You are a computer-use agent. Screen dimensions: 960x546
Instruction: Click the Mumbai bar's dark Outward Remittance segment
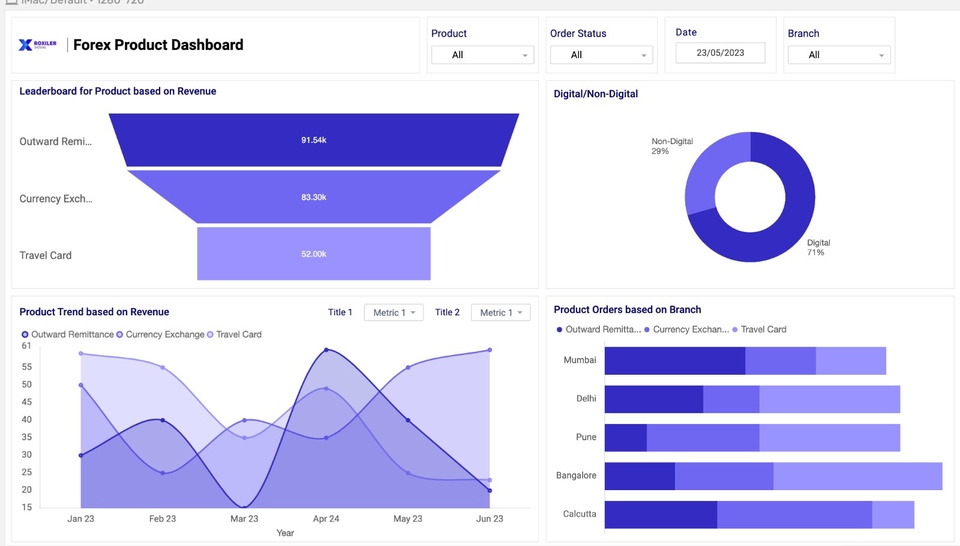(674, 361)
